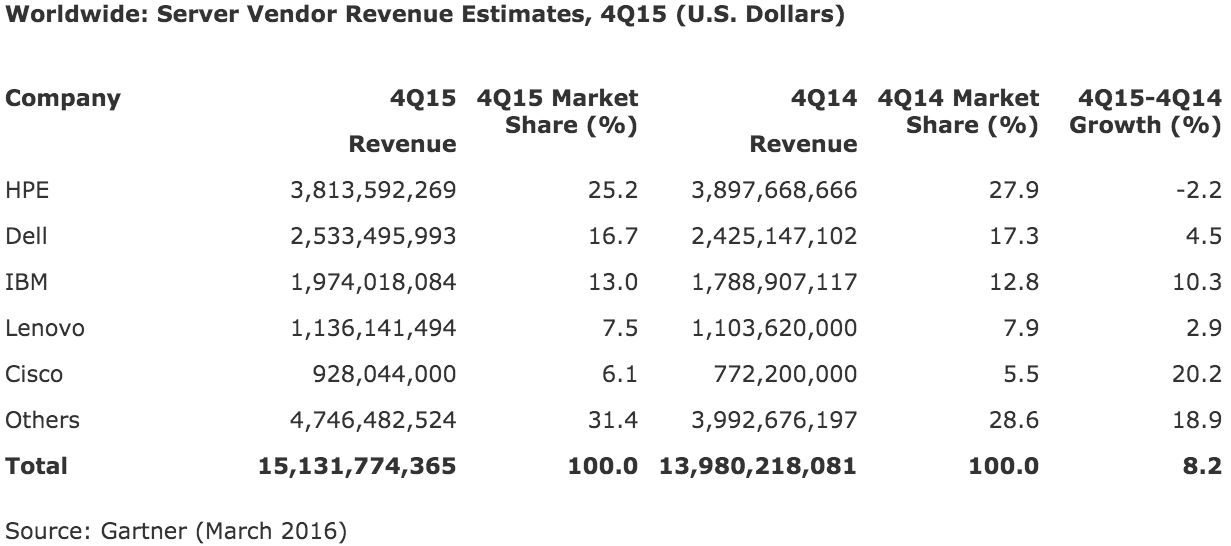Click the 'Source: Gartner (March 2016)' note
This screenshot has width=1231, height=546.
[176, 529]
